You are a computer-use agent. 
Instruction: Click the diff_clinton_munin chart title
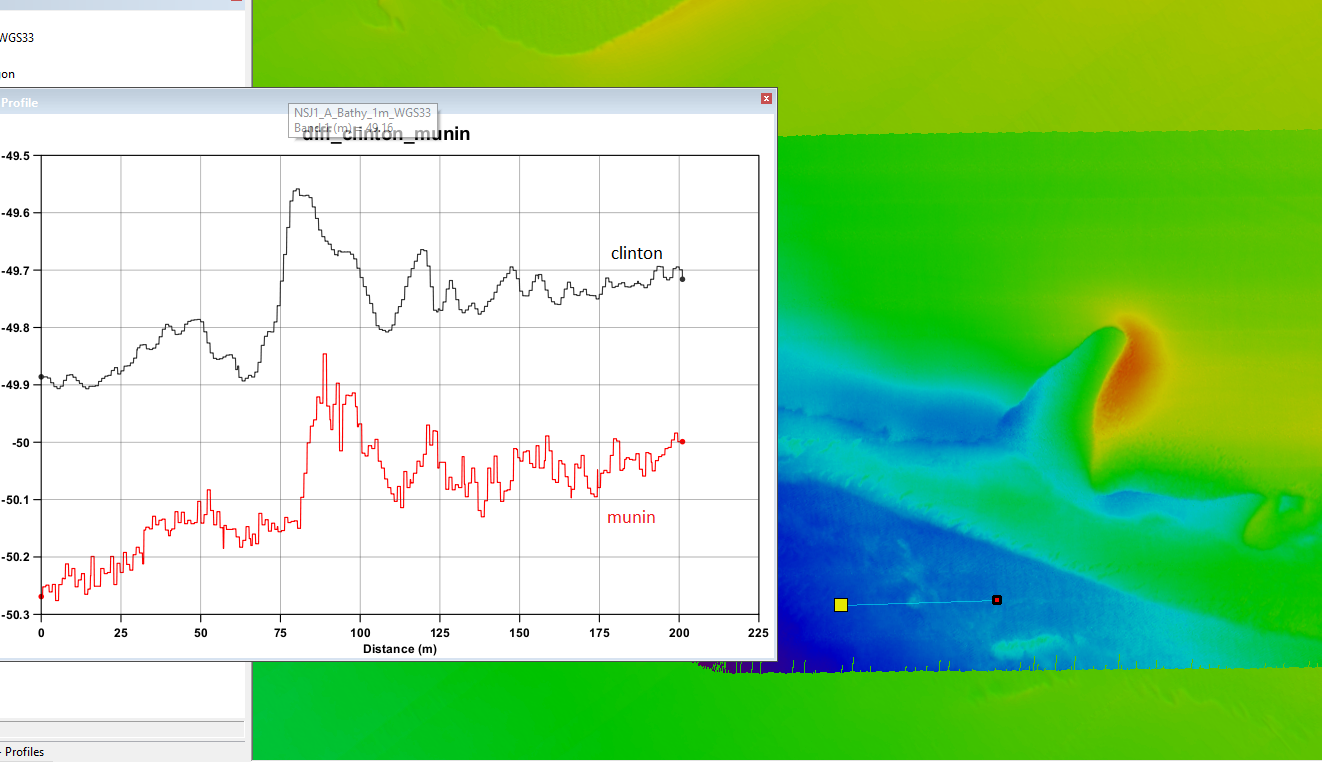(x=384, y=133)
